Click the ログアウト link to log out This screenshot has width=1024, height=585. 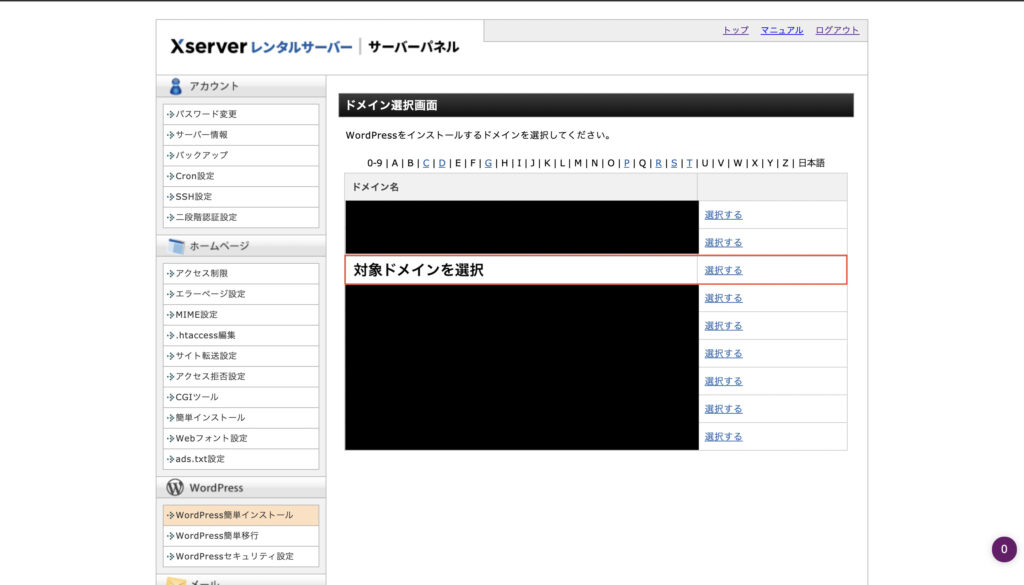pos(837,30)
